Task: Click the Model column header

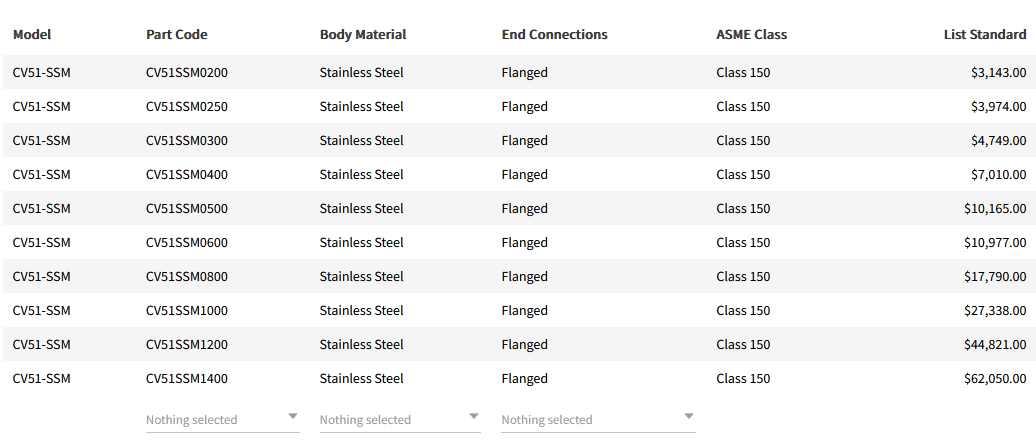Action: [x=32, y=35]
